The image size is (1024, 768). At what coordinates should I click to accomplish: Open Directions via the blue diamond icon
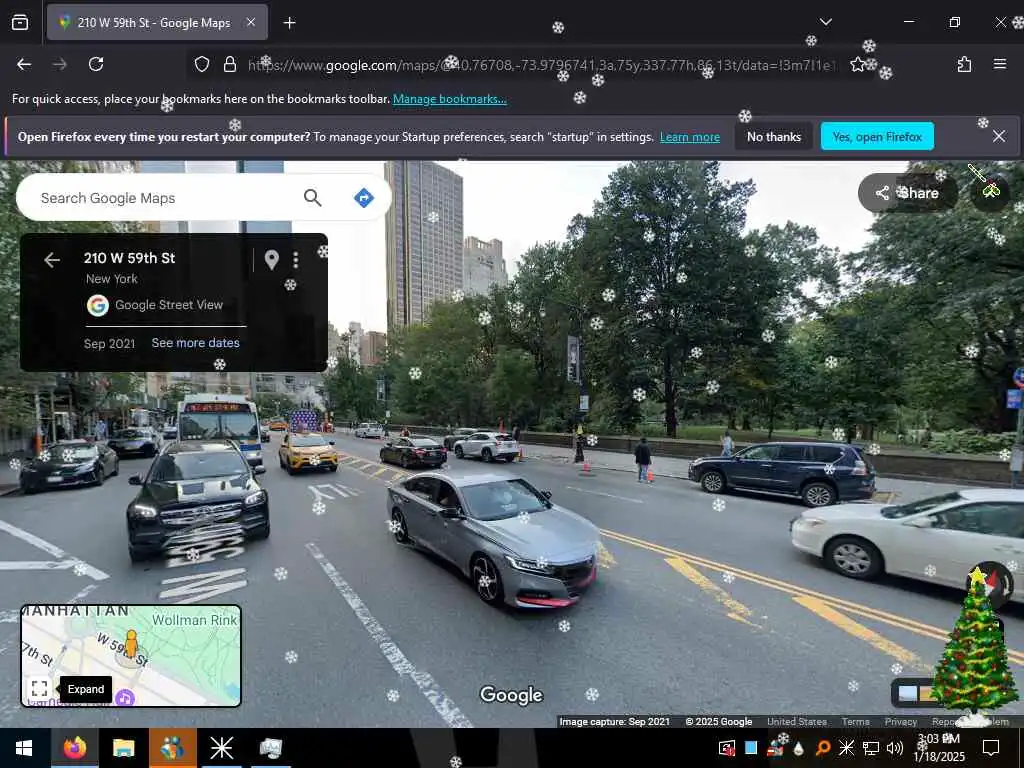pos(364,198)
